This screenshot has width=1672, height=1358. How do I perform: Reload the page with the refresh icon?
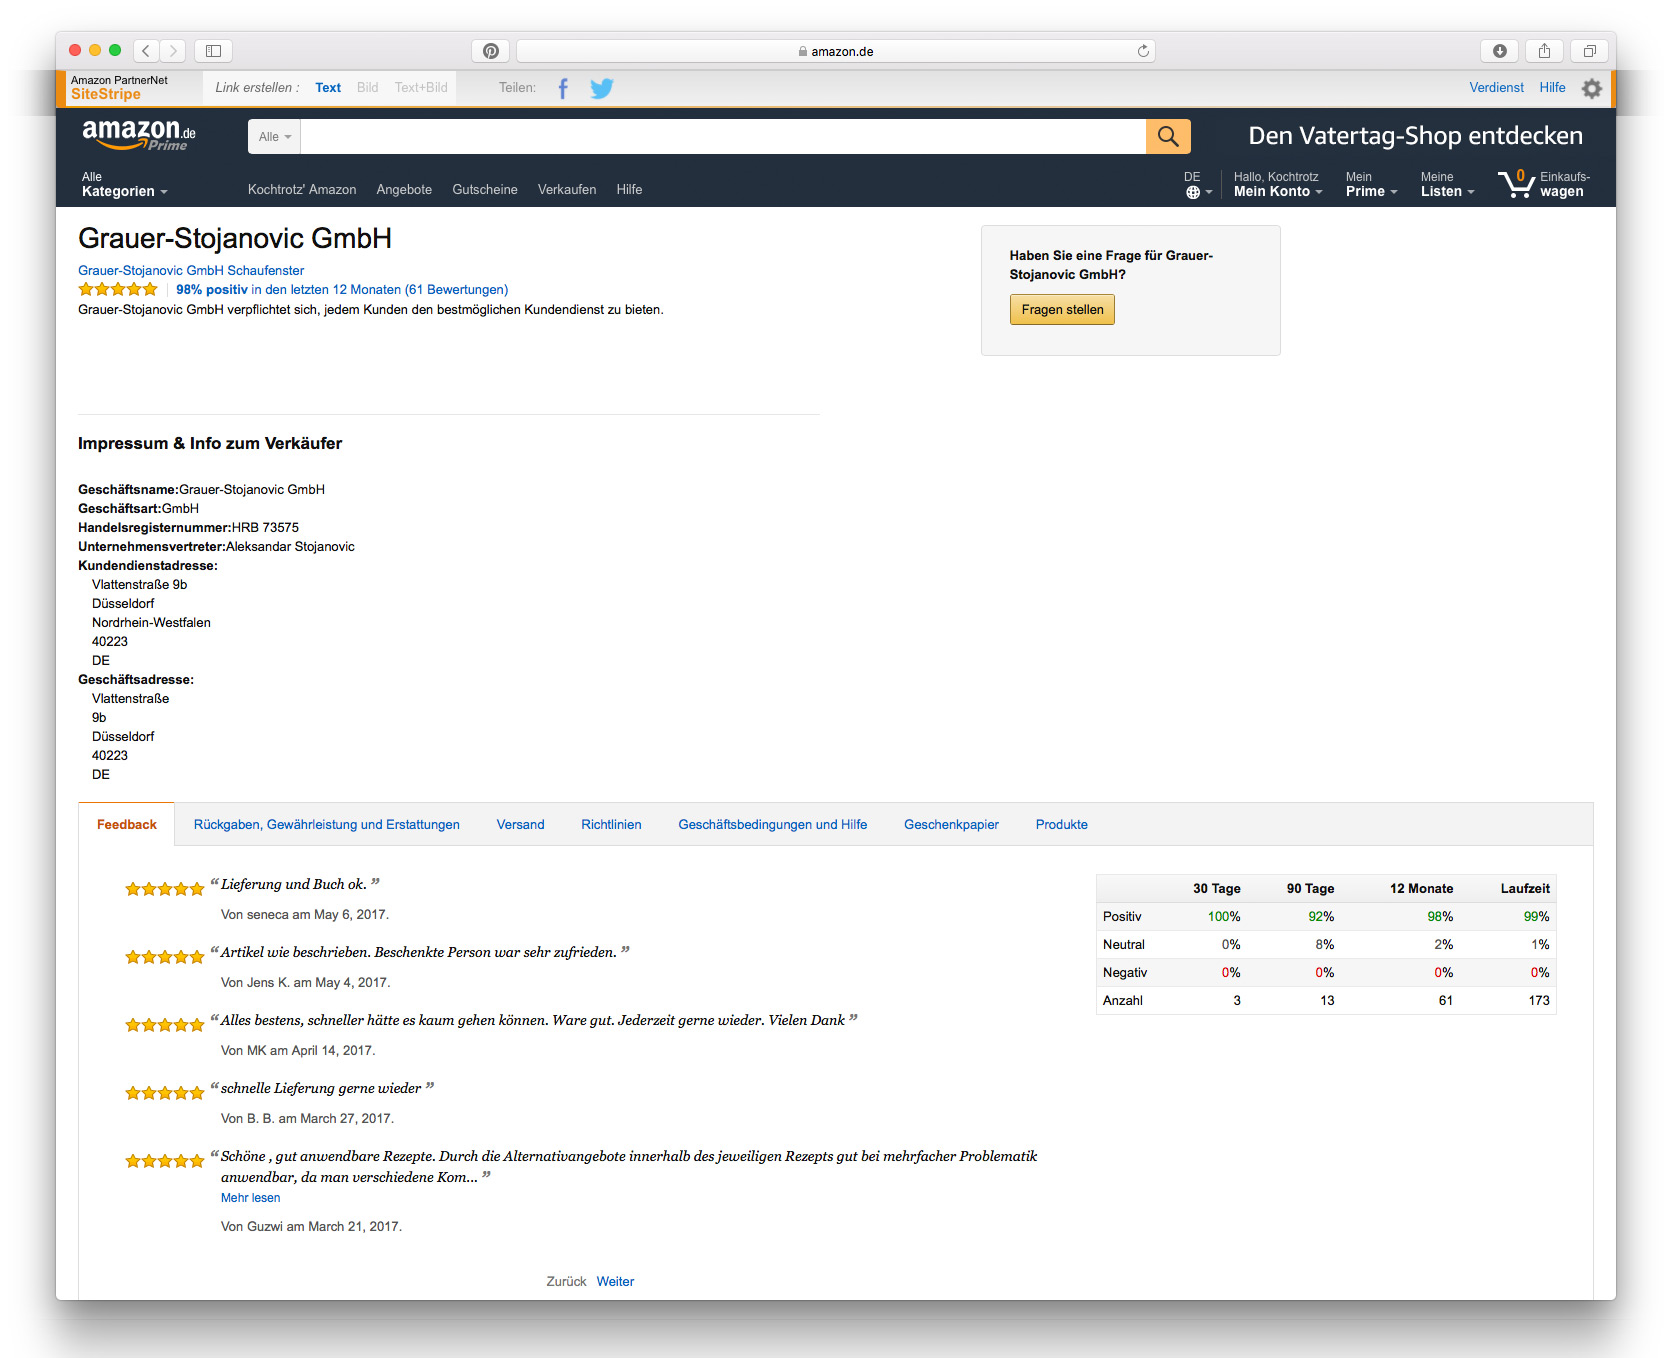point(1143,51)
